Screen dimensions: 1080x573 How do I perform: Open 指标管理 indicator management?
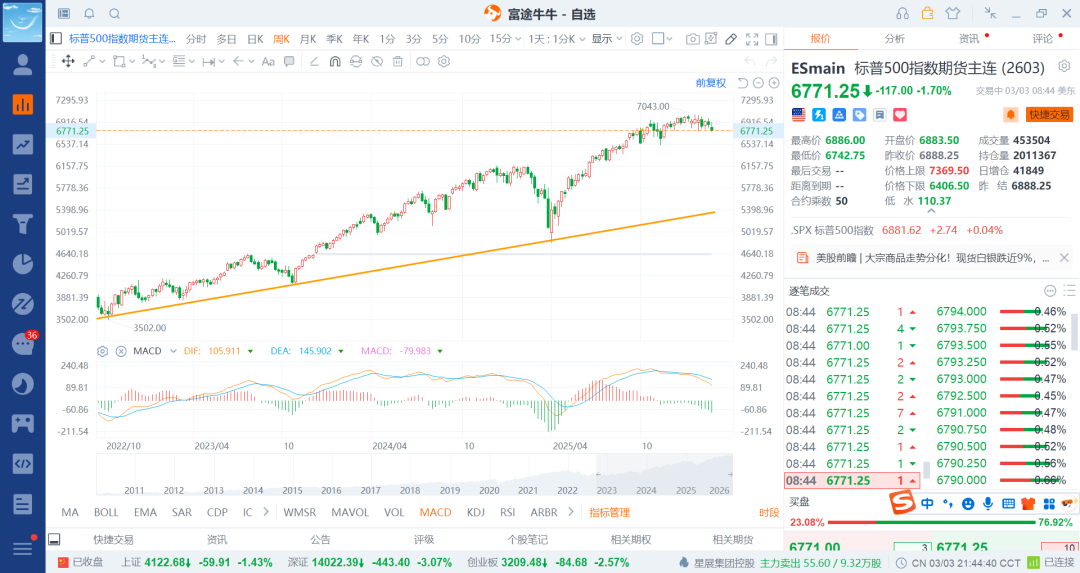coord(610,512)
